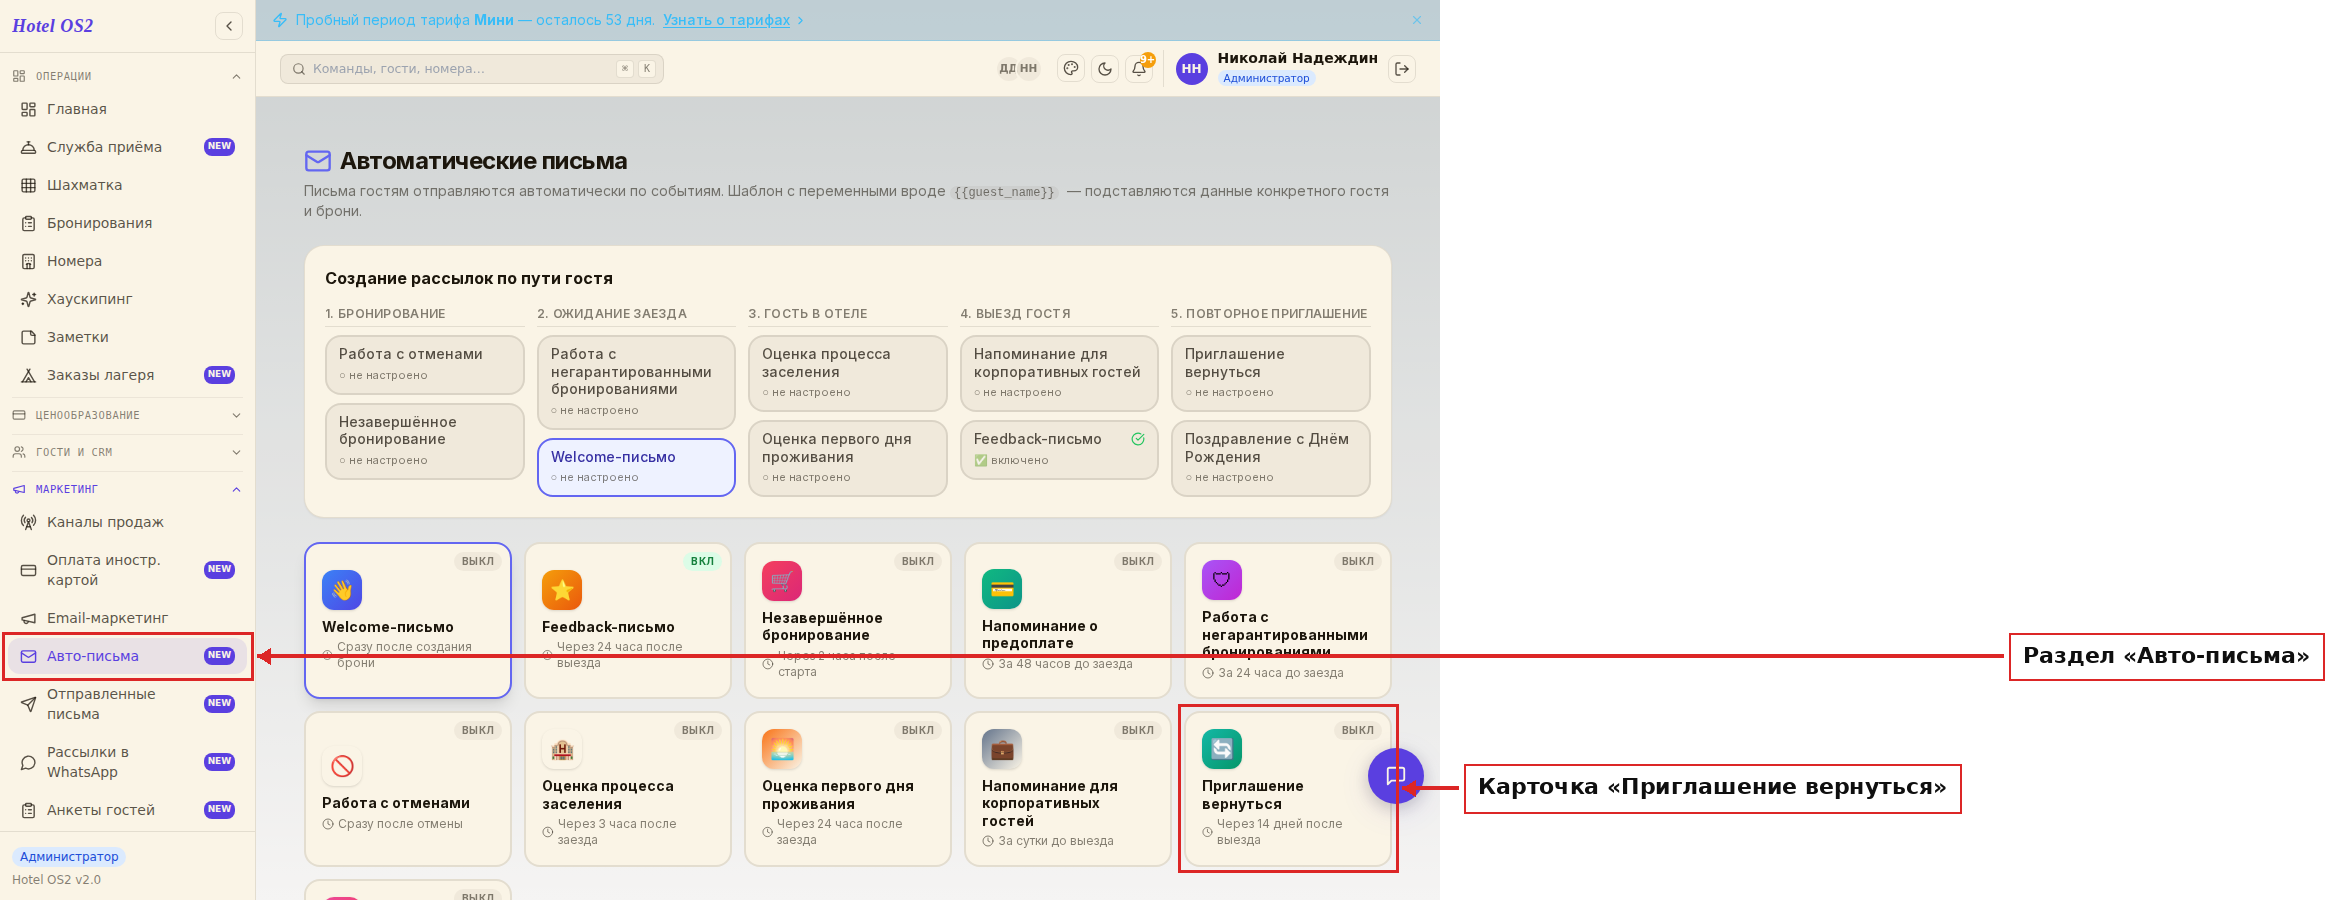Collapse the Маркетинг sidebar section
This screenshot has height=900, width=2348.
[x=127, y=489]
